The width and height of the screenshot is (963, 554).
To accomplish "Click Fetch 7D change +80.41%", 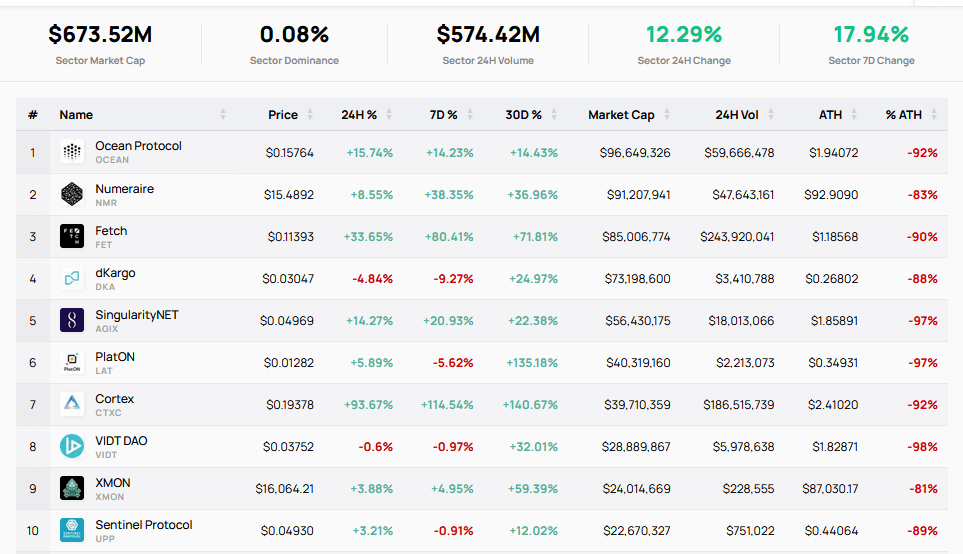I will tap(449, 236).
